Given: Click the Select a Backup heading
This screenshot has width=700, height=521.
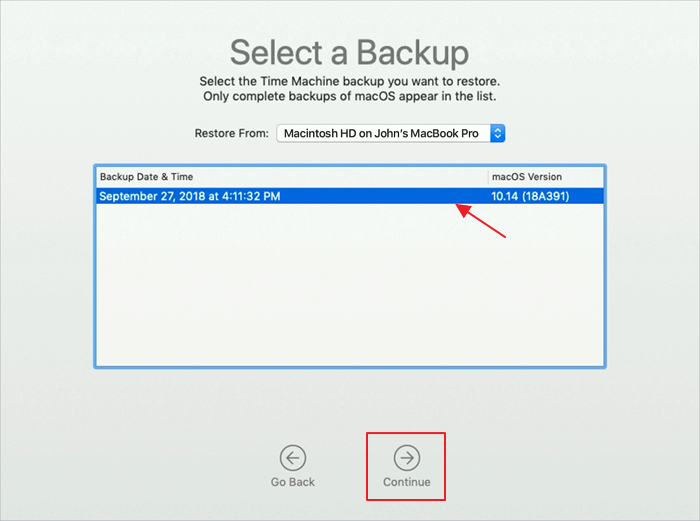Looking at the screenshot, I should 349,52.
